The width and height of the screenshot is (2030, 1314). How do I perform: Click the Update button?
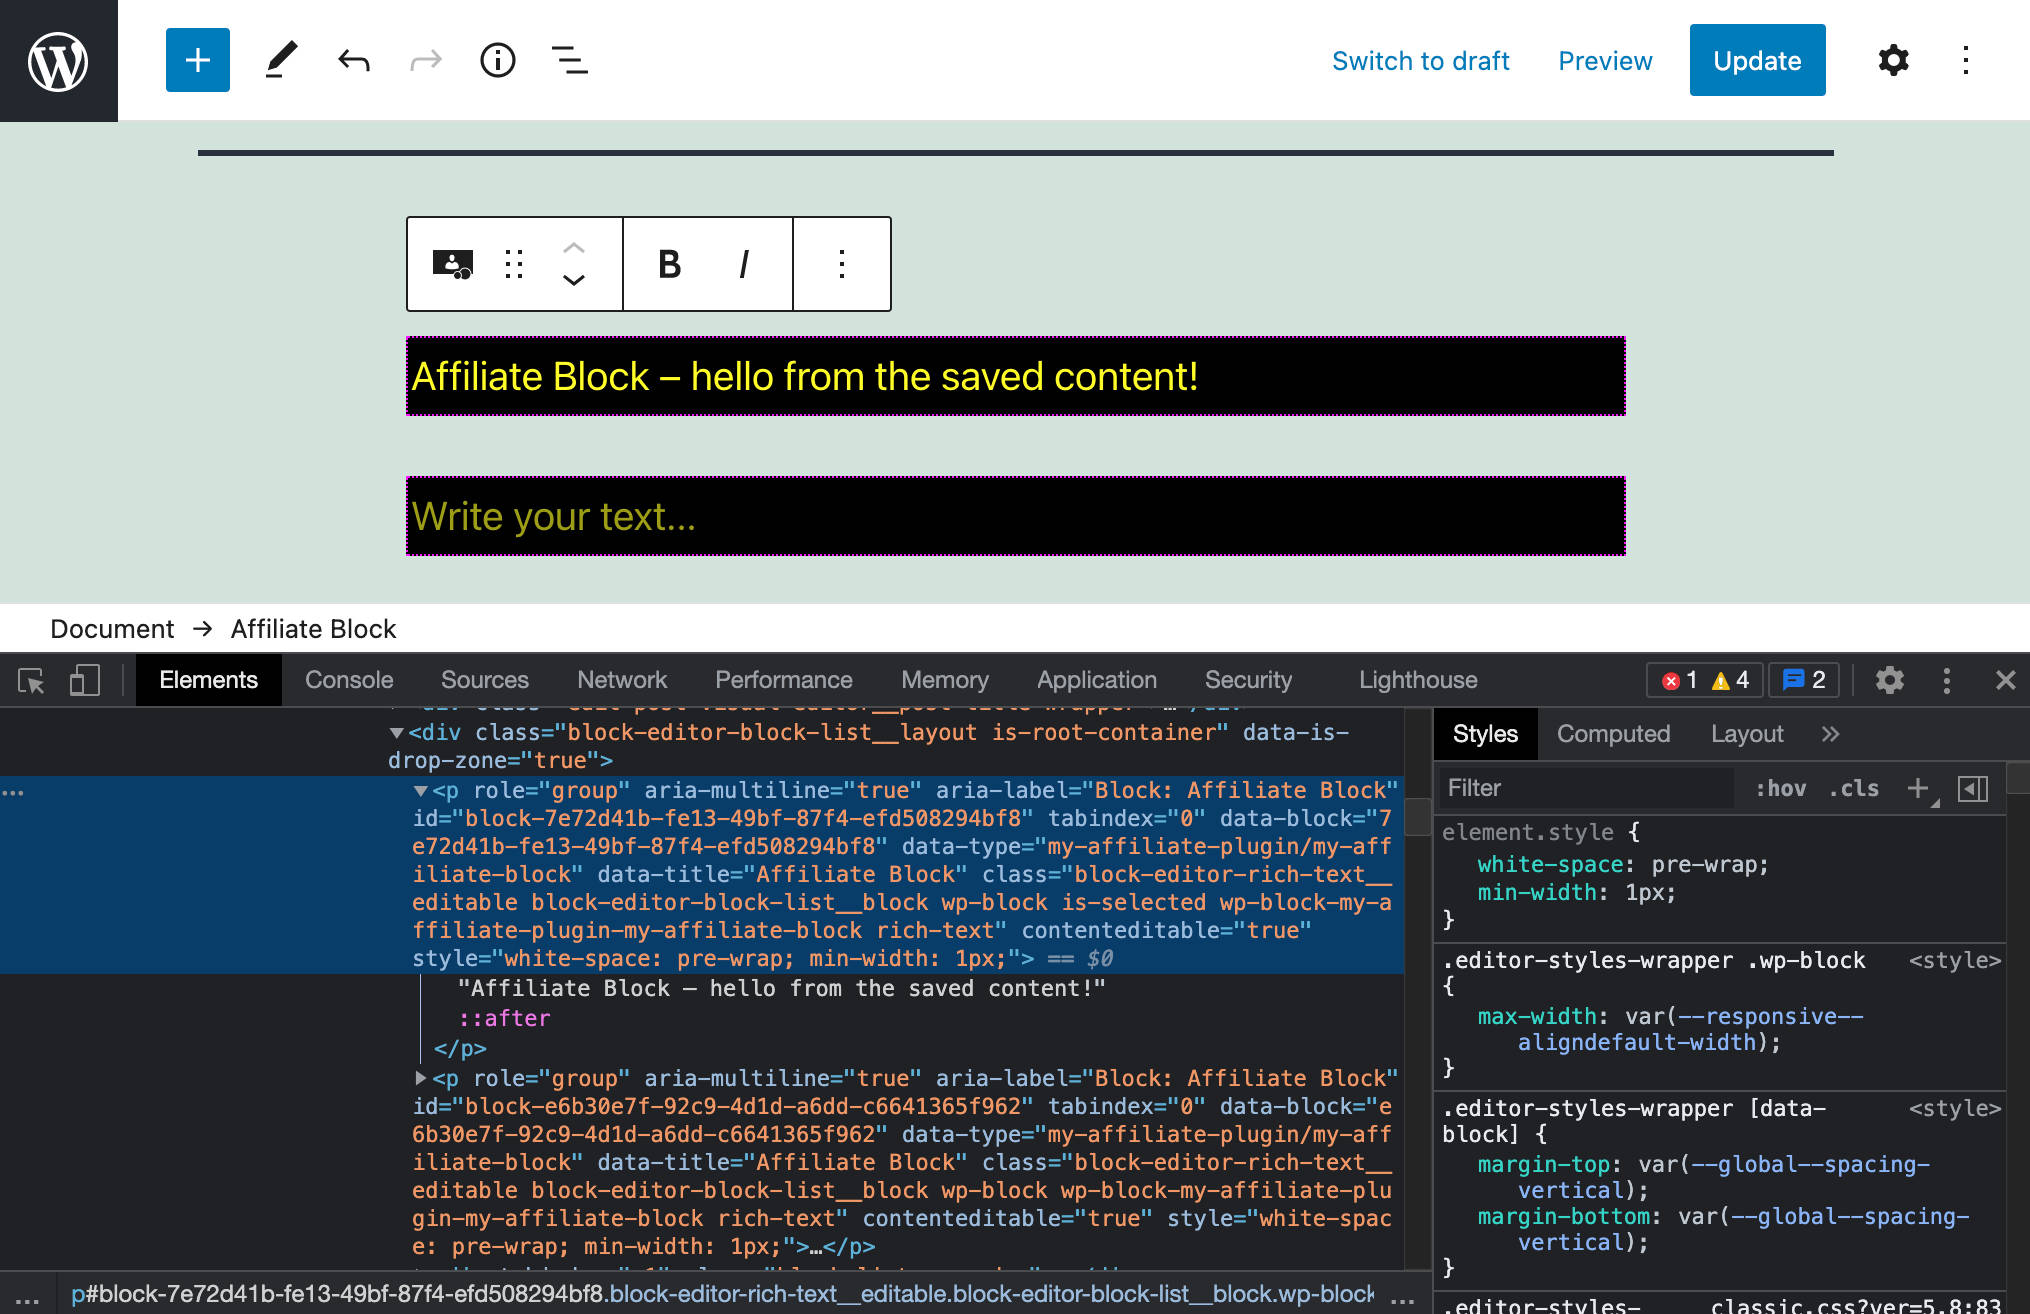(1757, 61)
